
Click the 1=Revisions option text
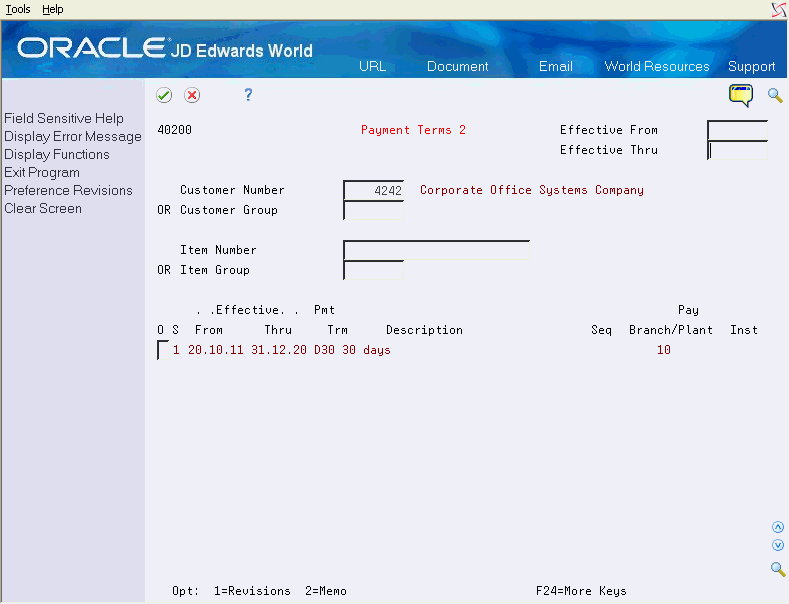pyautogui.click(x=252, y=591)
